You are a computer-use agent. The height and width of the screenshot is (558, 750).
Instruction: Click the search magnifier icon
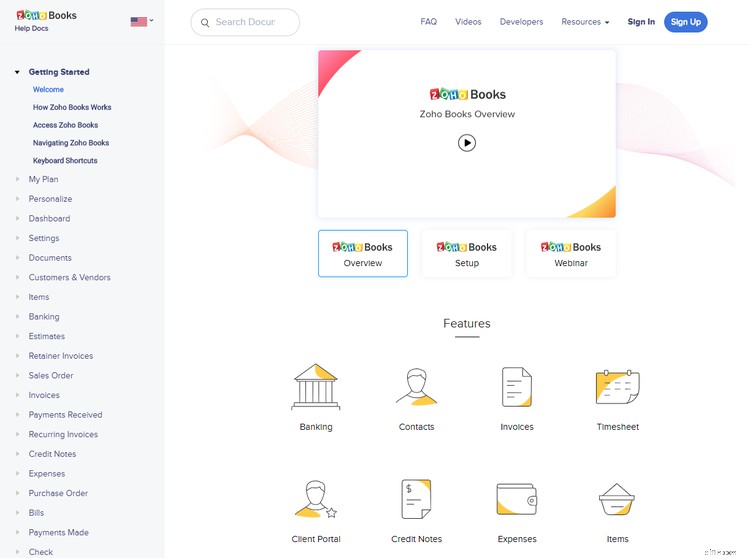[x=205, y=22]
